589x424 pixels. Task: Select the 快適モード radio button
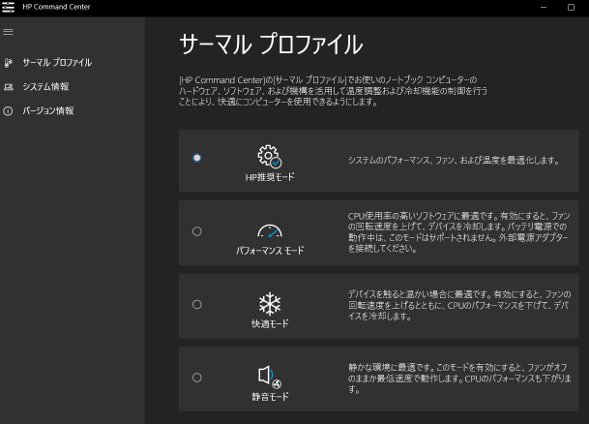coord(197,305)
